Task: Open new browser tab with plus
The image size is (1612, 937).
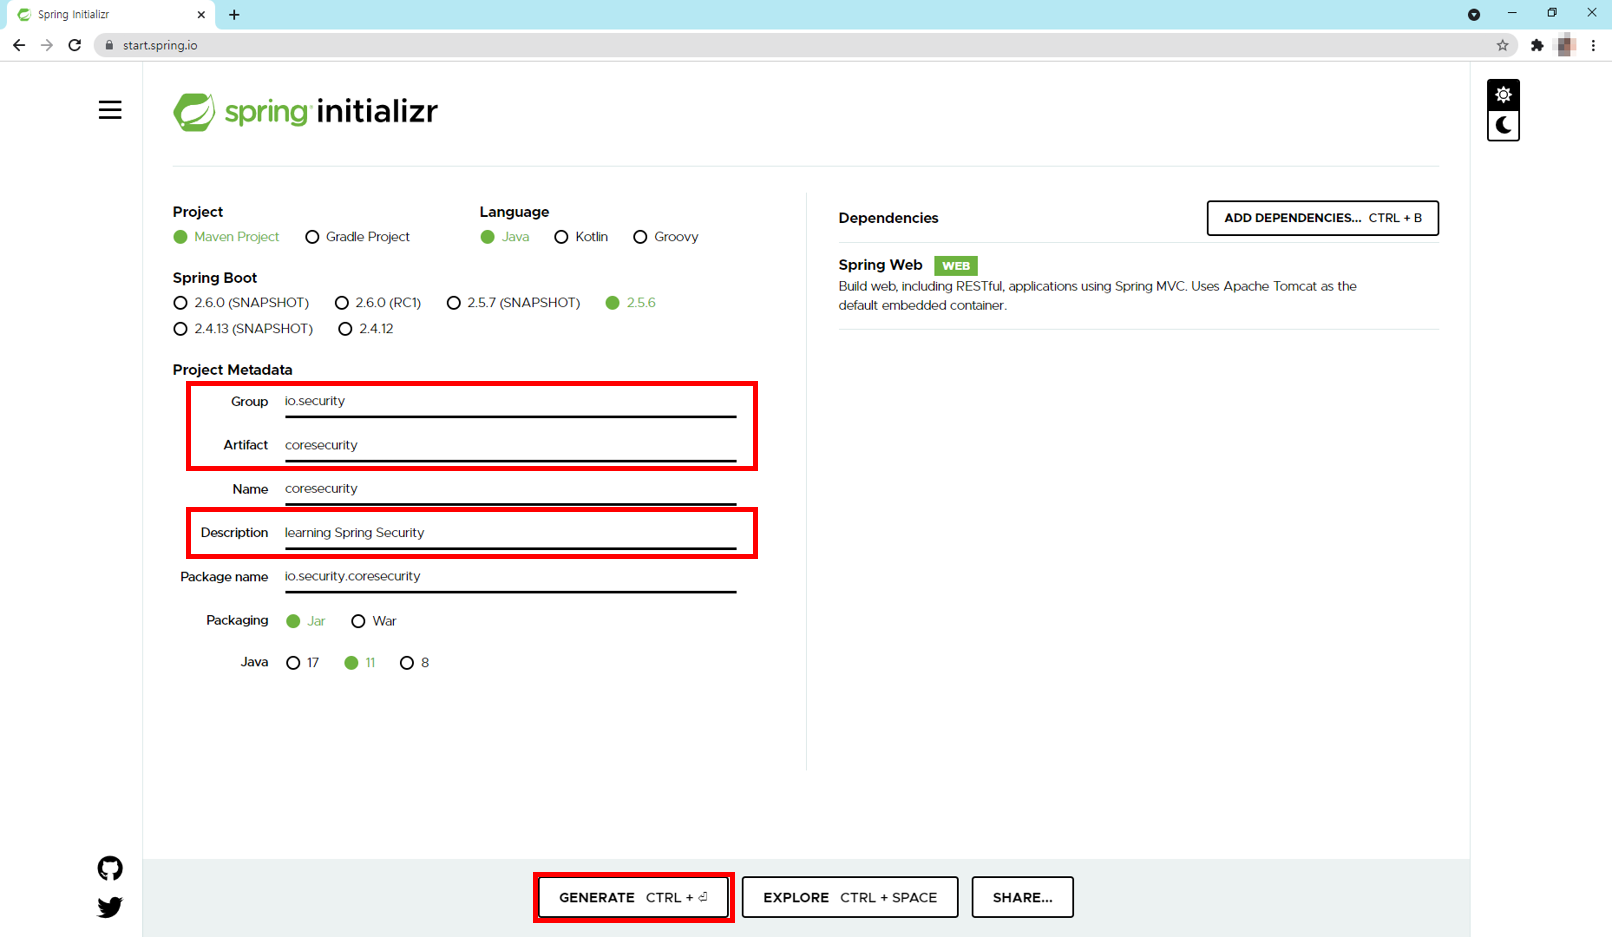Action: [x=234, y=15]
